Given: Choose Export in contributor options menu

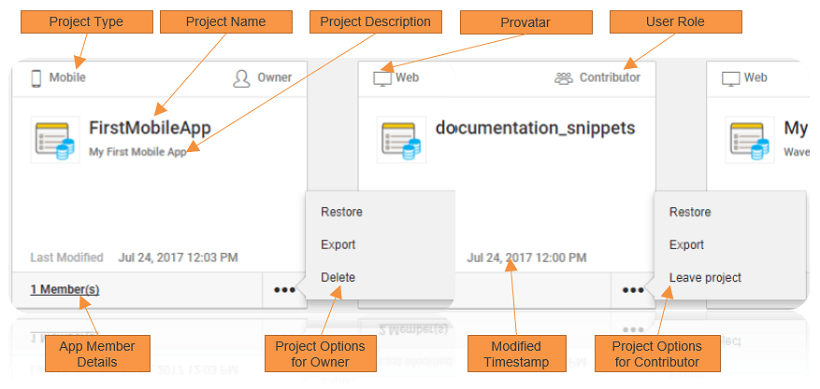Looking at the screenshot, I should pyautogui.click(x=687, y=245).
